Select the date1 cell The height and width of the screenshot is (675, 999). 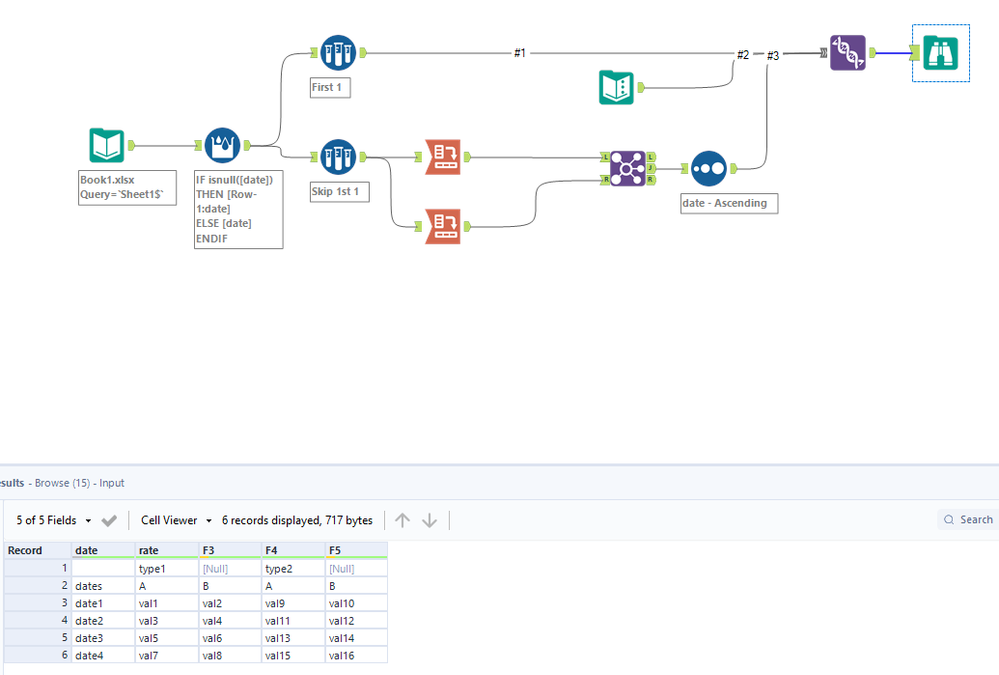click(103, 603)
